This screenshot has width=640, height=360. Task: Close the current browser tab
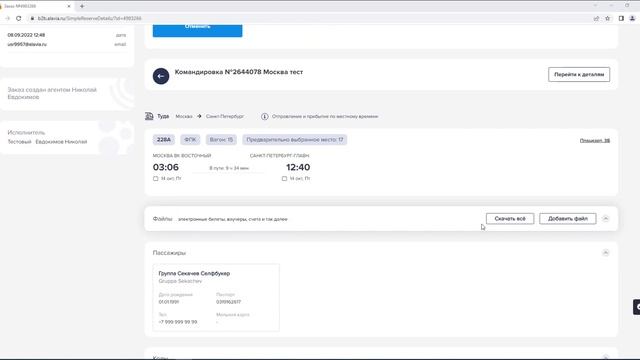pos(69,6)
